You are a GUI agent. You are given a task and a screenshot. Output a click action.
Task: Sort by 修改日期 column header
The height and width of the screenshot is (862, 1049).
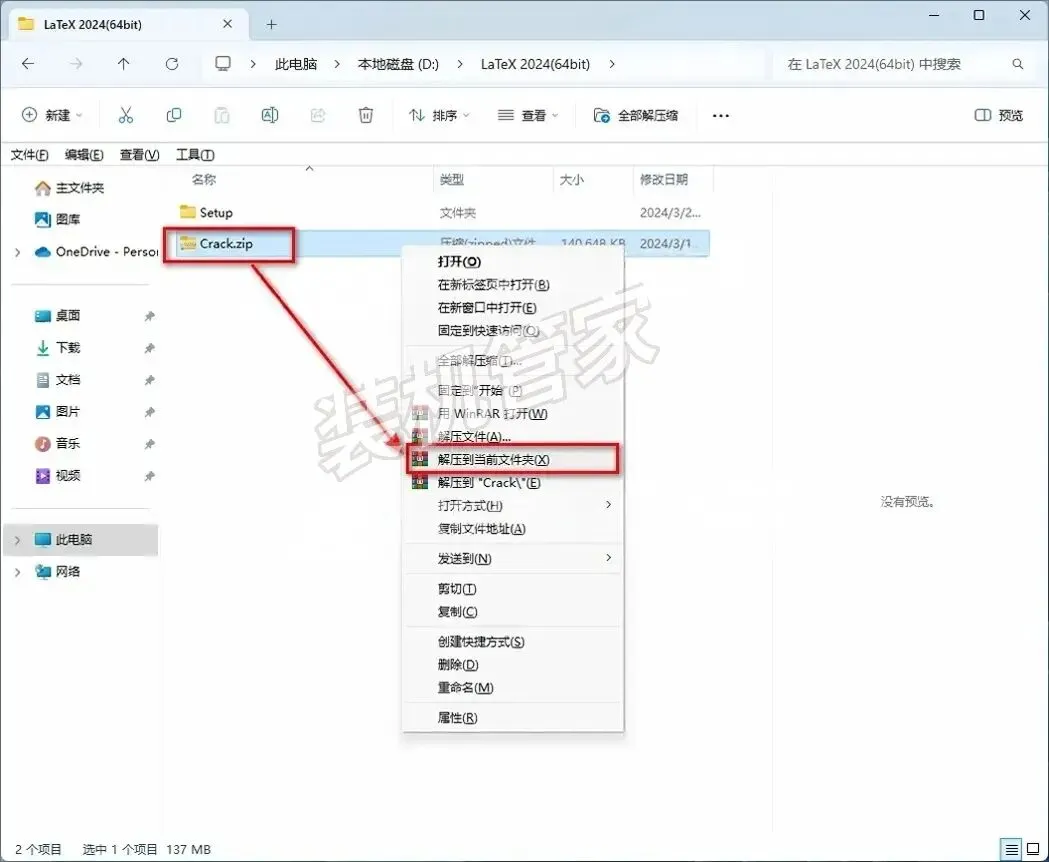pos(664,179)
